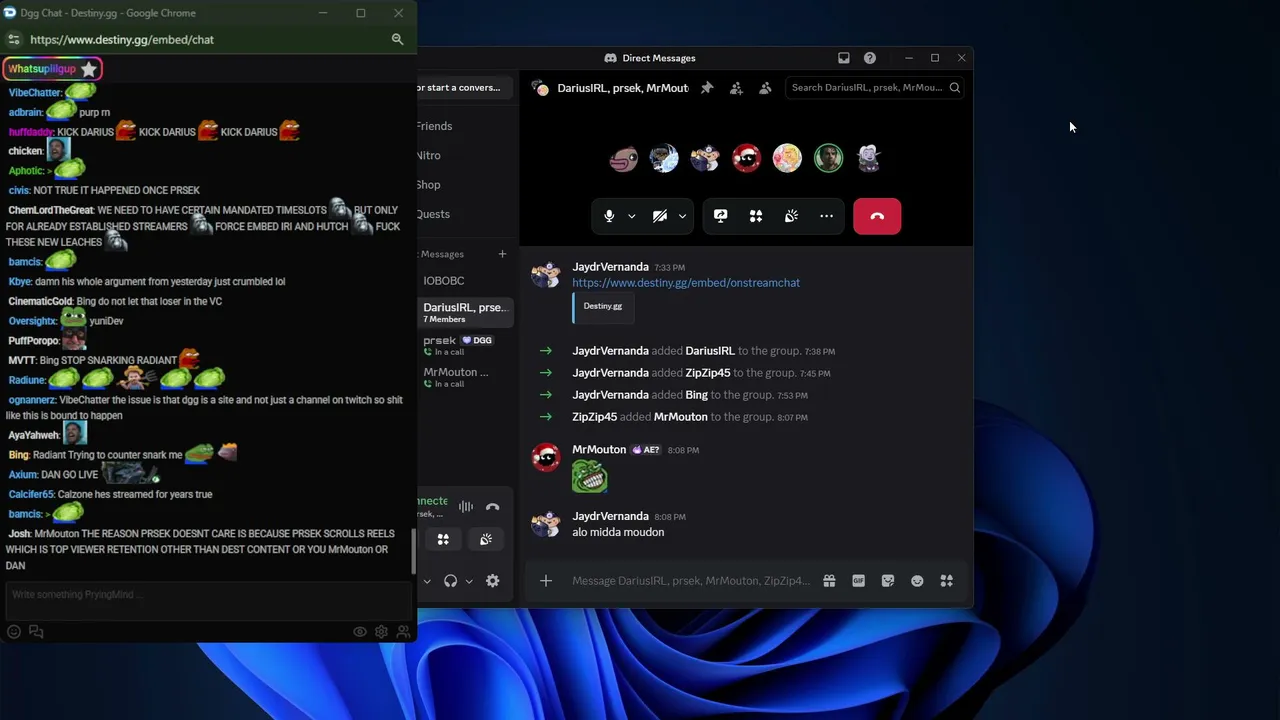Viewport: 1280px width, 720px height.
Task: Expand output device options beside headphones
Action: coord(469,581)
